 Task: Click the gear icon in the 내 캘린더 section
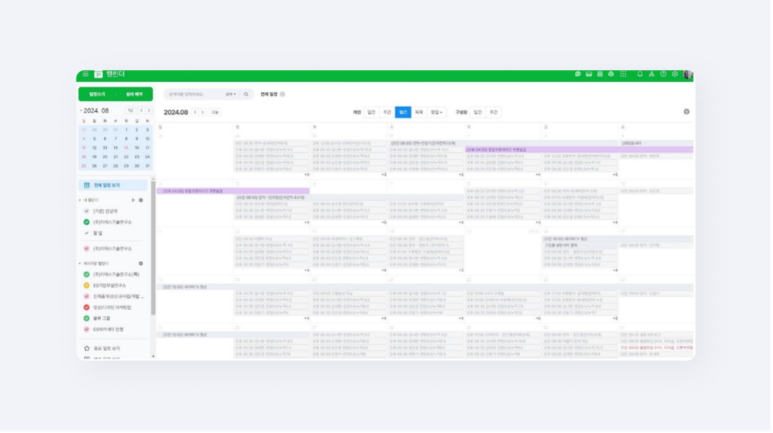[141, 201]
